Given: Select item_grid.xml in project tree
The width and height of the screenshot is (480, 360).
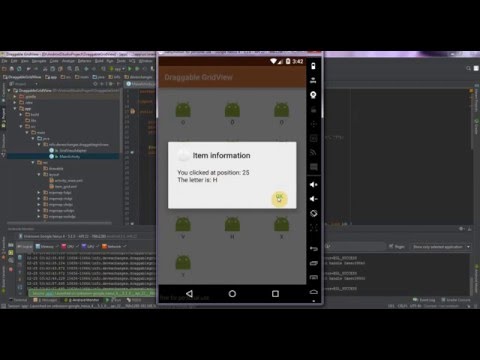Looking at the screenshot, I should pos(63,186).
